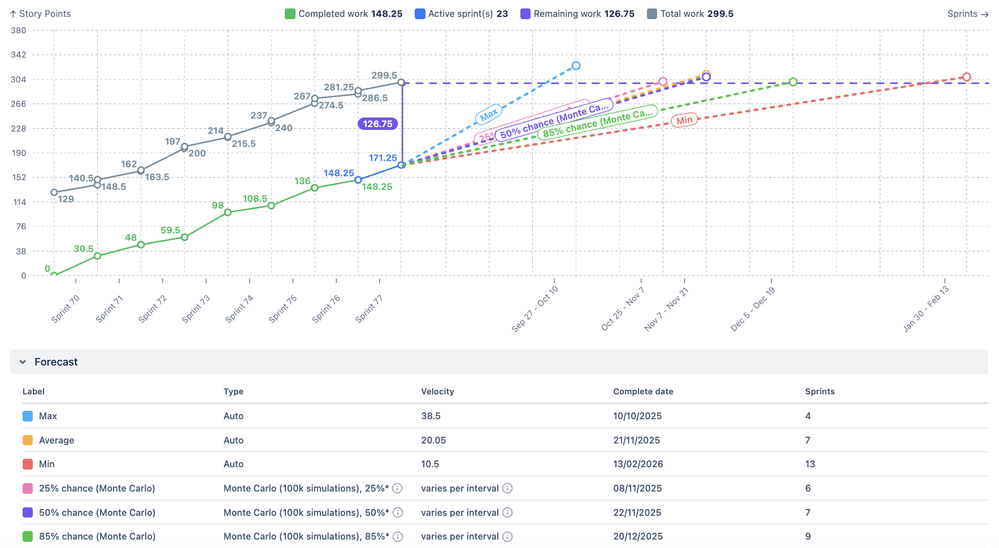Click the Max forecast blue color swatch
The height and width of the screenshot is (548, 999).
[x=28, y=416]
